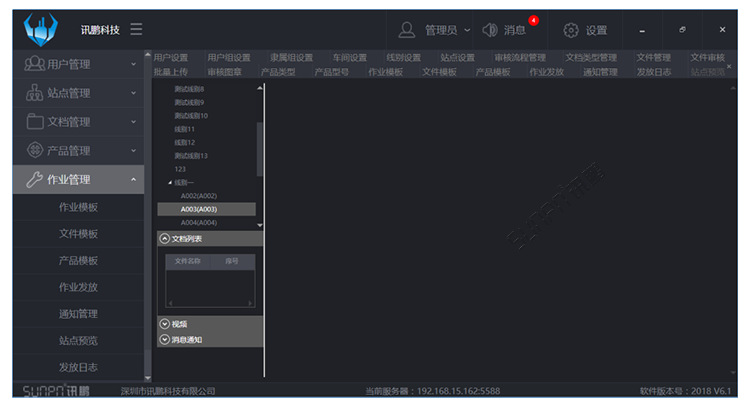The image size is (750, 404).
Task: Select station A003(A003) in the tree
Action: pos(207,209)
